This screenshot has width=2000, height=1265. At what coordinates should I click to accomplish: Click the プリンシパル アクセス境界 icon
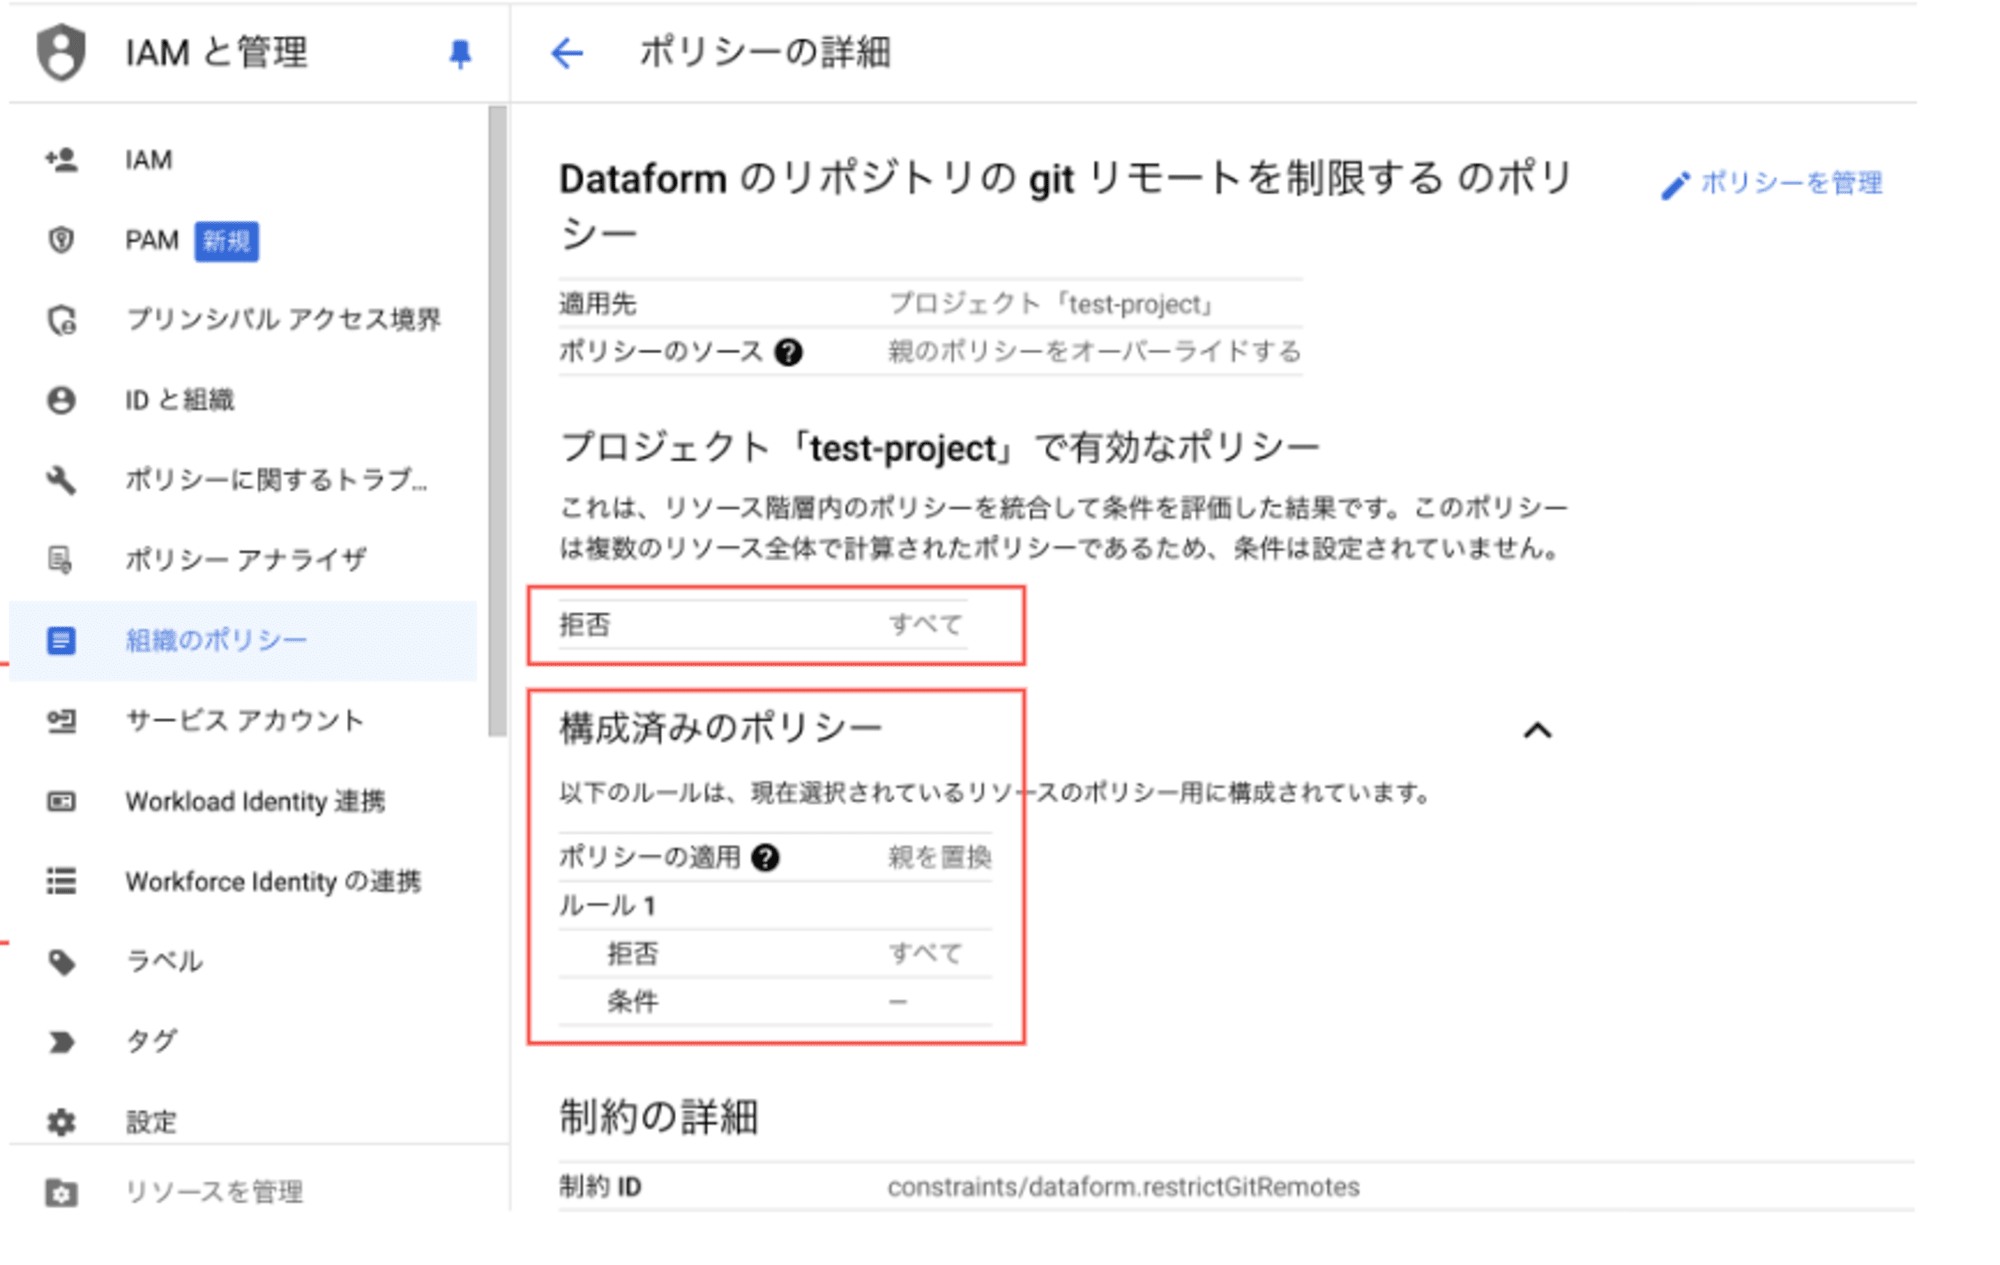(61, 320)
